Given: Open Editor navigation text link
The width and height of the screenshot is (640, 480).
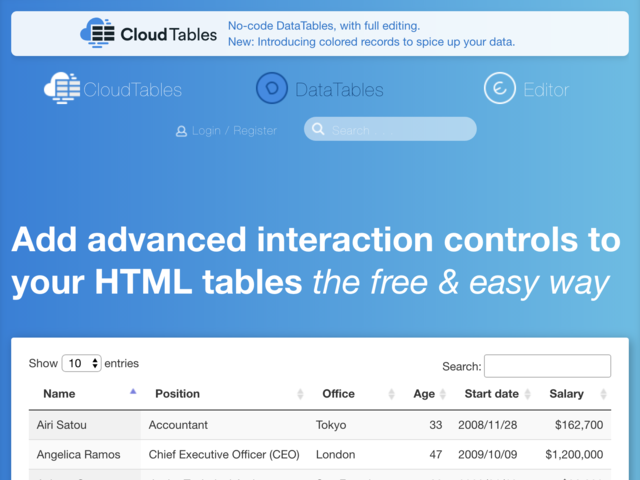Looking at the screenshot, I should [546, 90].
